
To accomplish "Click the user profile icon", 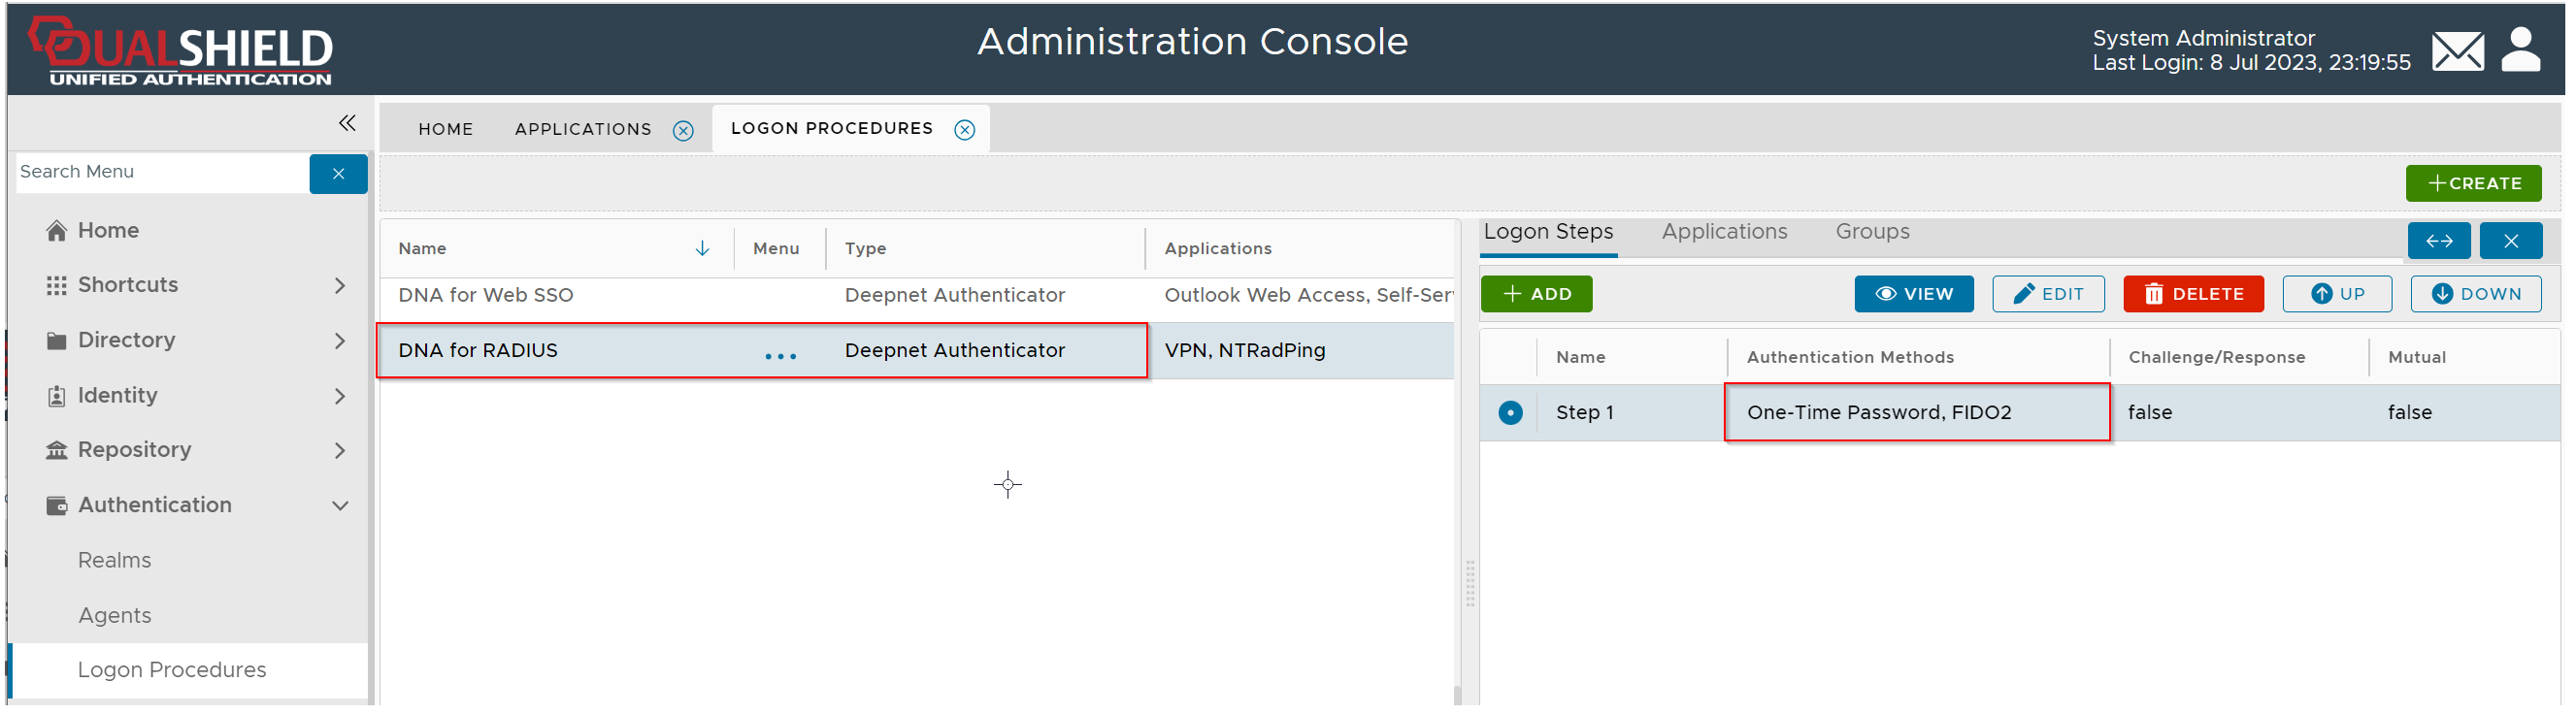I will 2520,50.
